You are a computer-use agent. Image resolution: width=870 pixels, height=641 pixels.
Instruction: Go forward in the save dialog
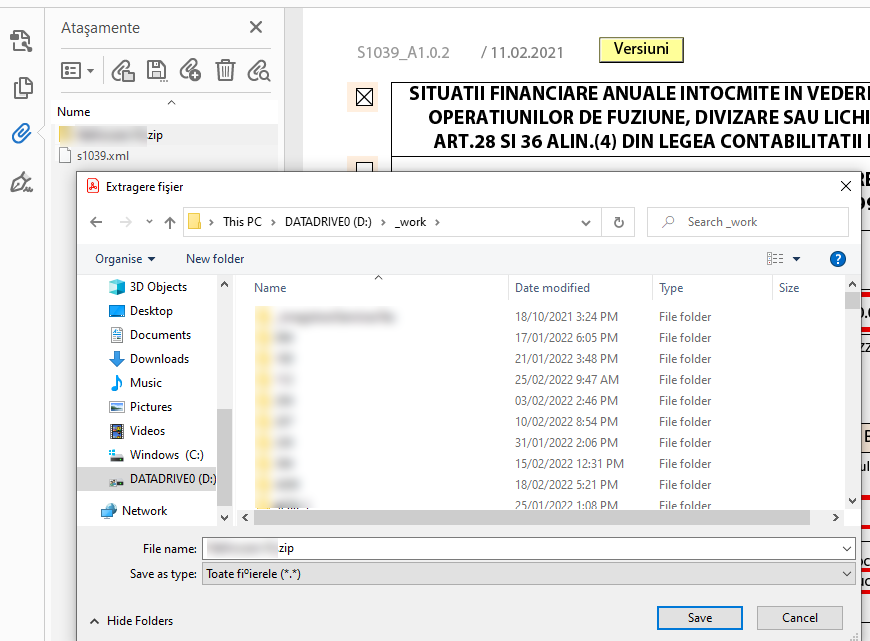pos(126,222)
